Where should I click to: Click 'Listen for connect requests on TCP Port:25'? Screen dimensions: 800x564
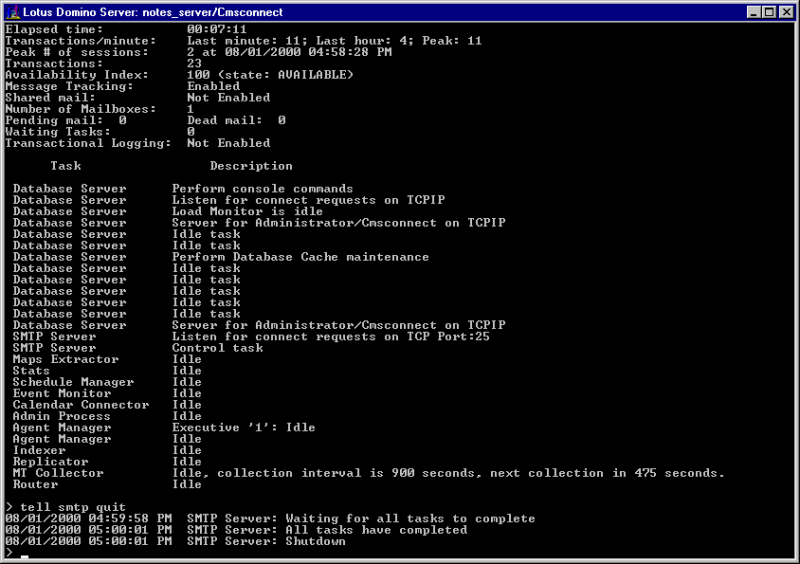[331, 336]
